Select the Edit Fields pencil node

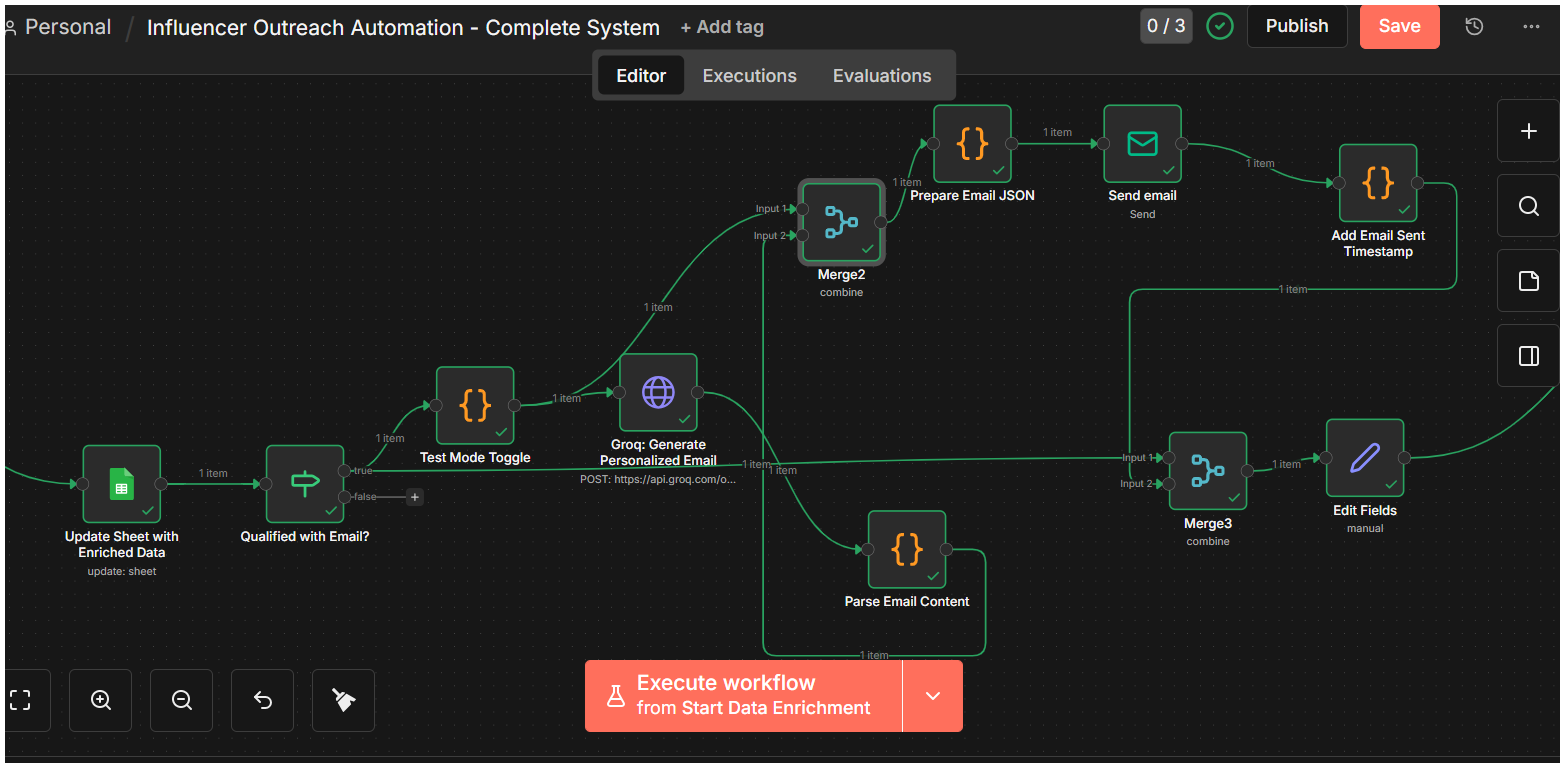point(1365,458)
